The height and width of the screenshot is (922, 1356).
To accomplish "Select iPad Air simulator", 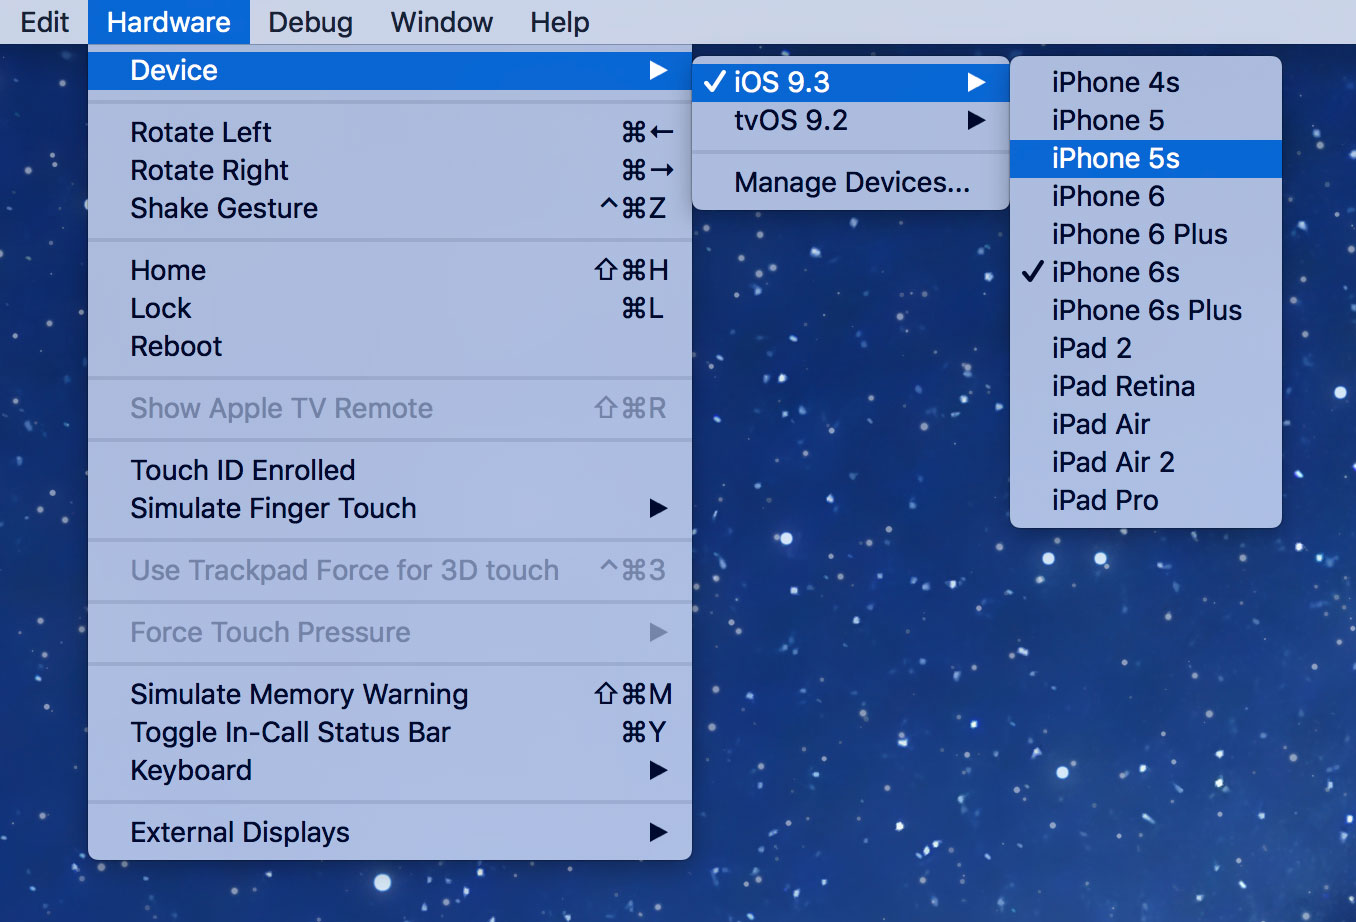I will (x=1146, y=424).
